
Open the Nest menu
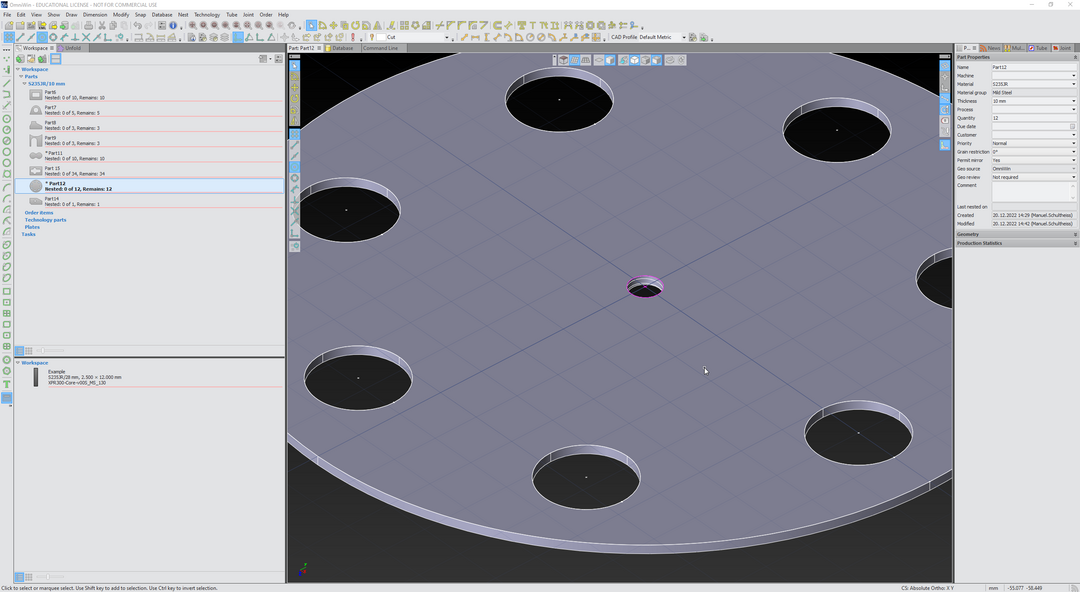(x=183, y=14)
